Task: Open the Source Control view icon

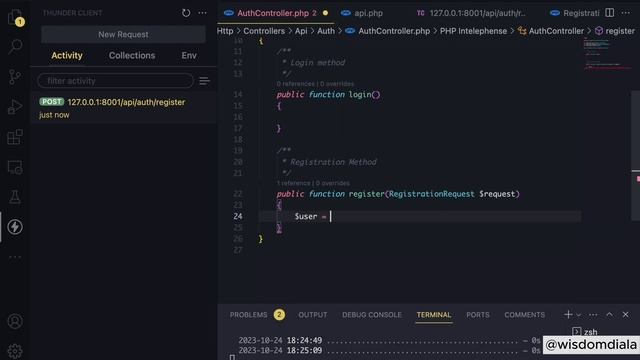Action: click(15, 77)
